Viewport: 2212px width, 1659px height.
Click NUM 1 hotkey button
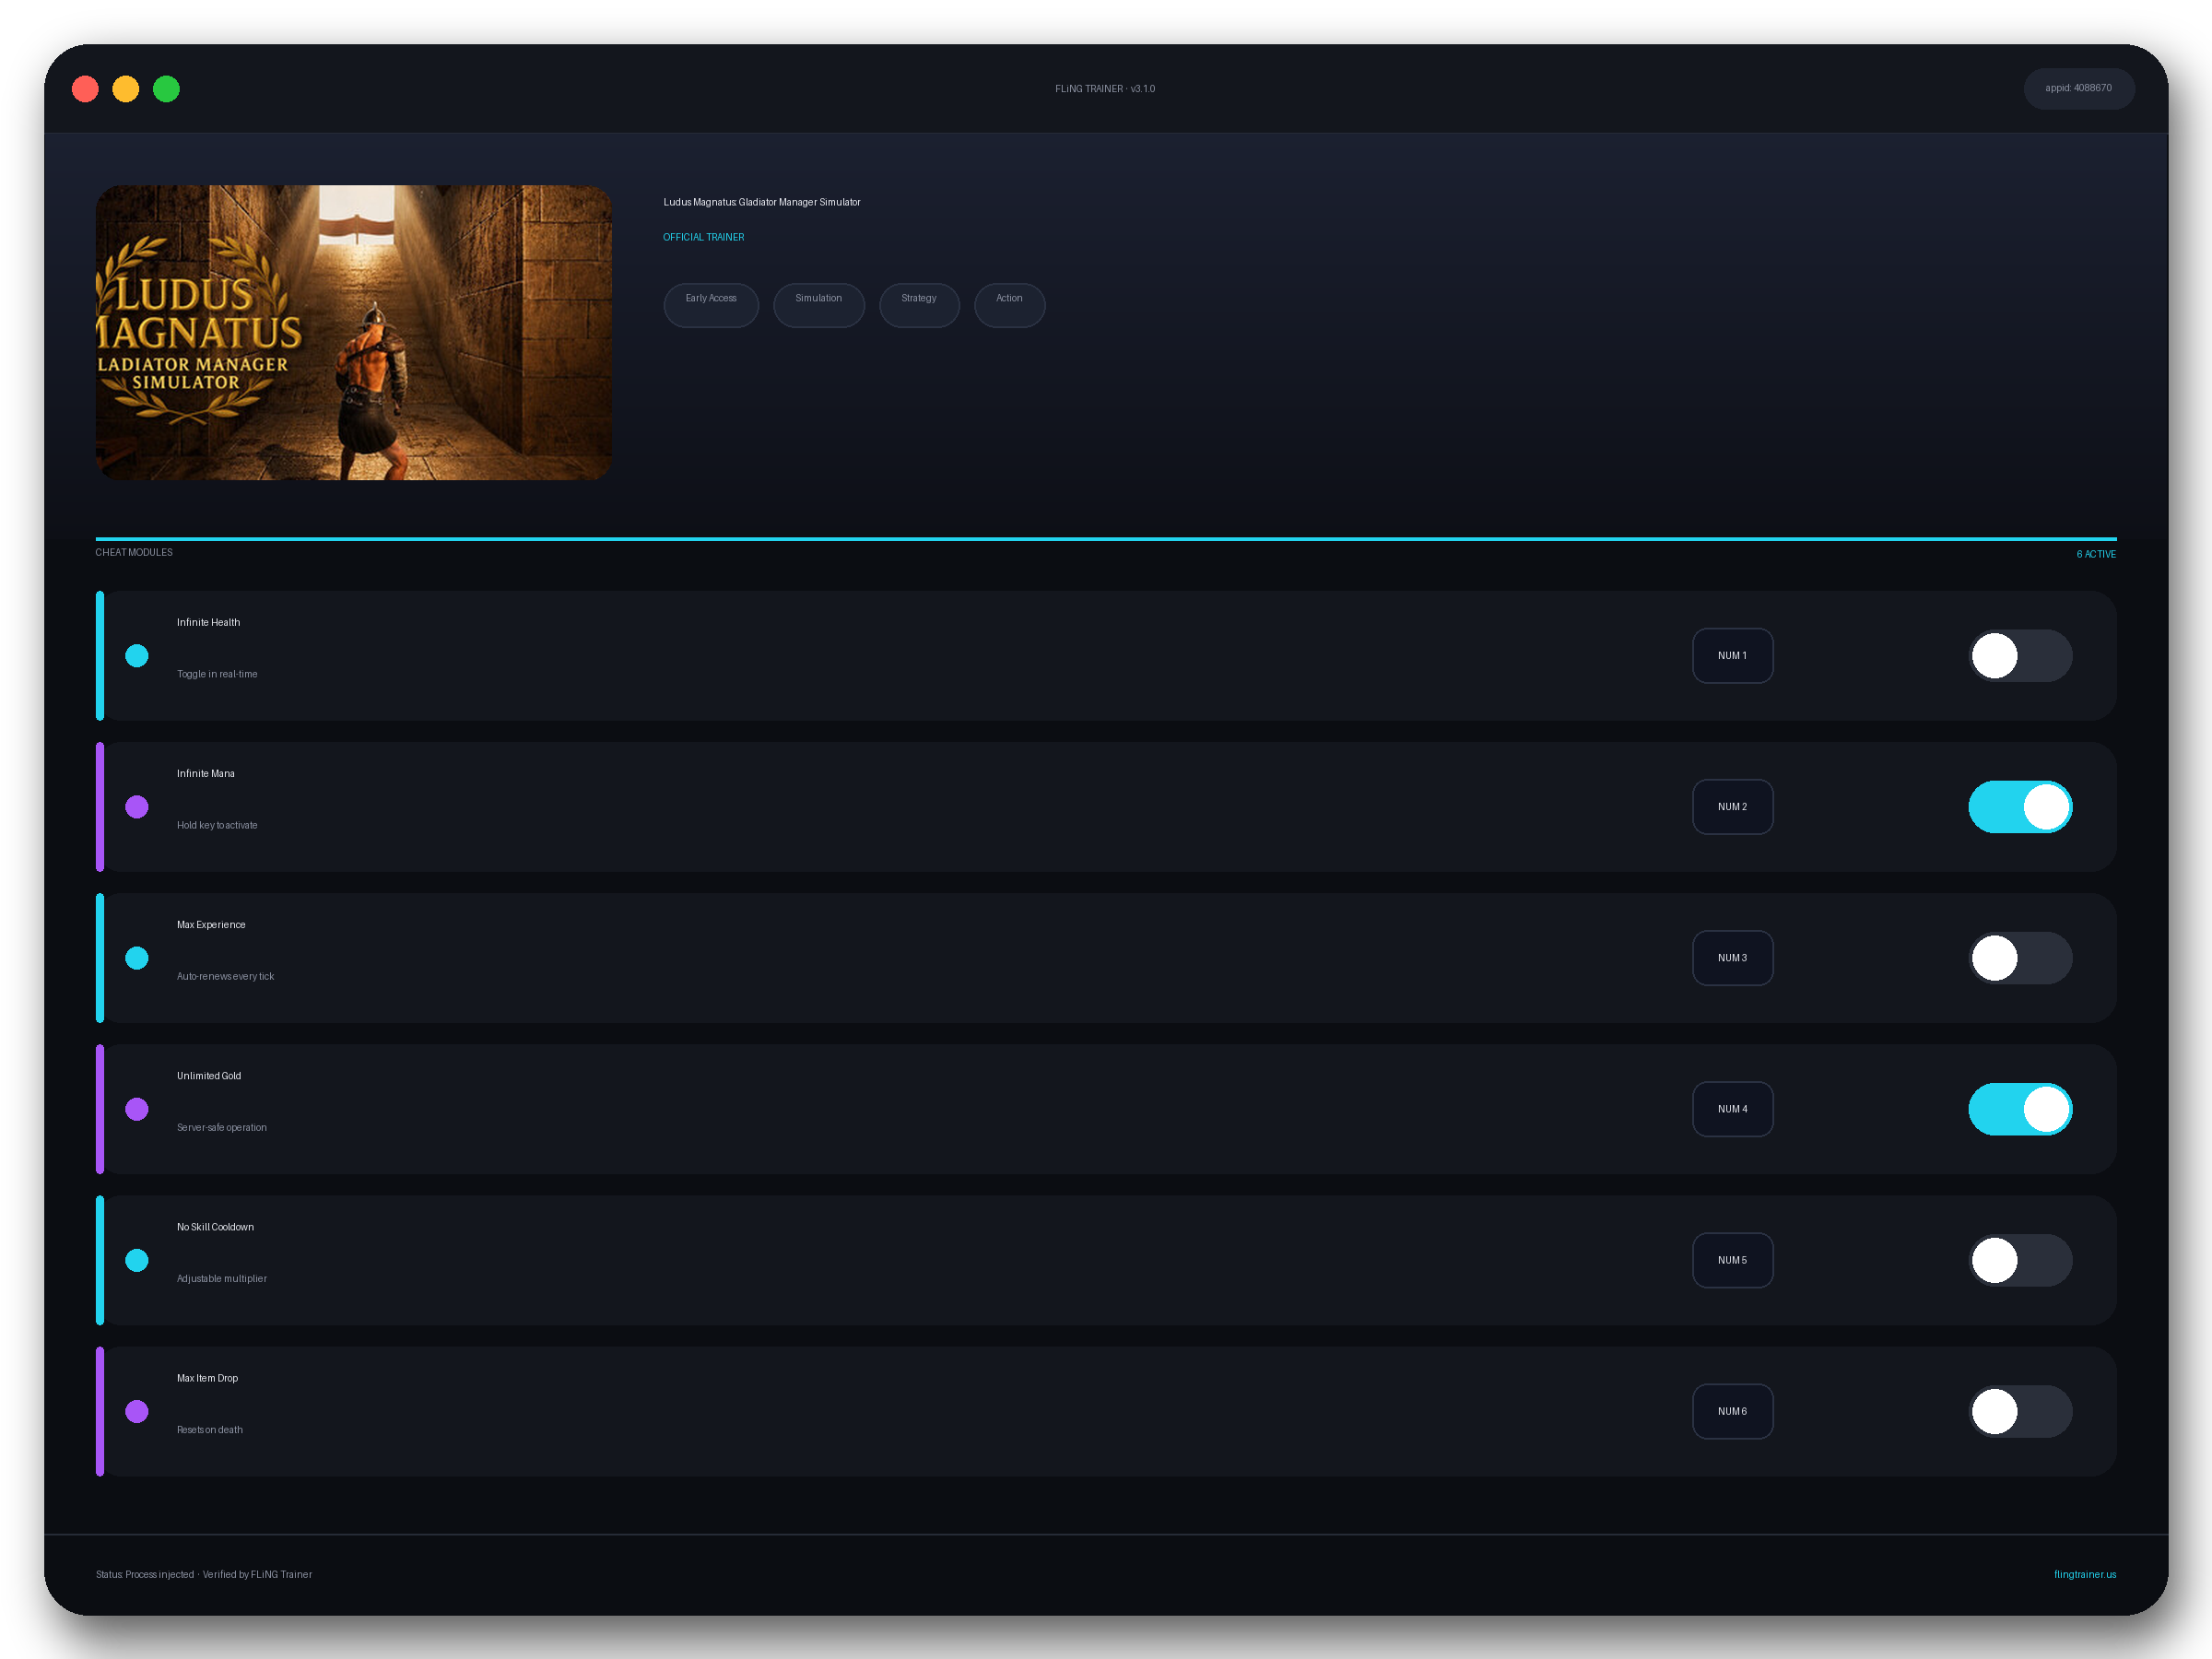coord(1732,656)
